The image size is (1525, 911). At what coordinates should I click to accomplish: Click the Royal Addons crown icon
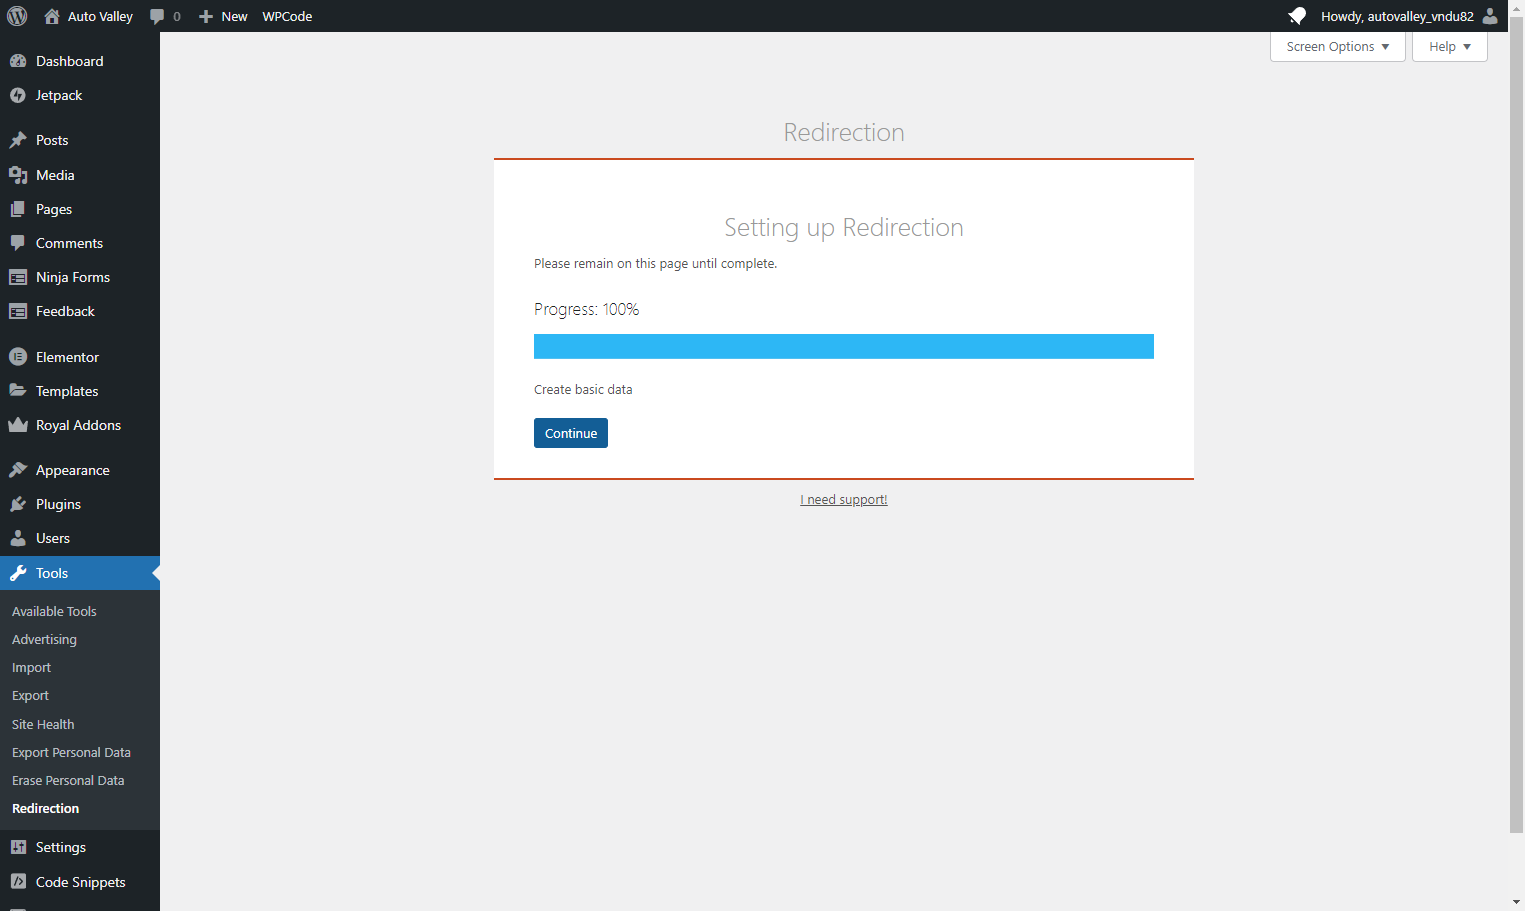[x=18, y=425]
